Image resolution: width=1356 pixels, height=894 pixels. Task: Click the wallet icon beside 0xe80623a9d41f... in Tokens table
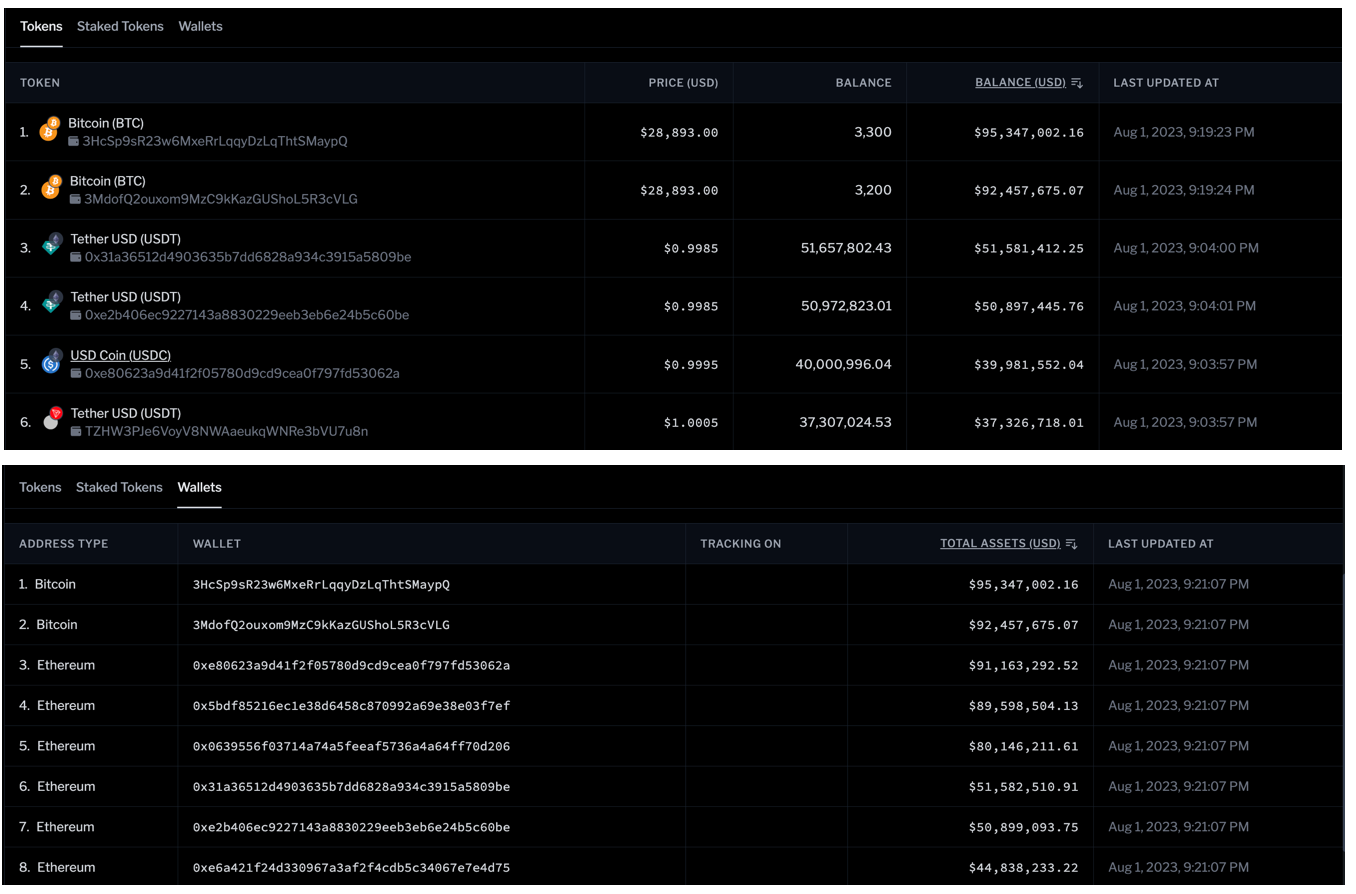pyautogui.click(x=76, y=374)
